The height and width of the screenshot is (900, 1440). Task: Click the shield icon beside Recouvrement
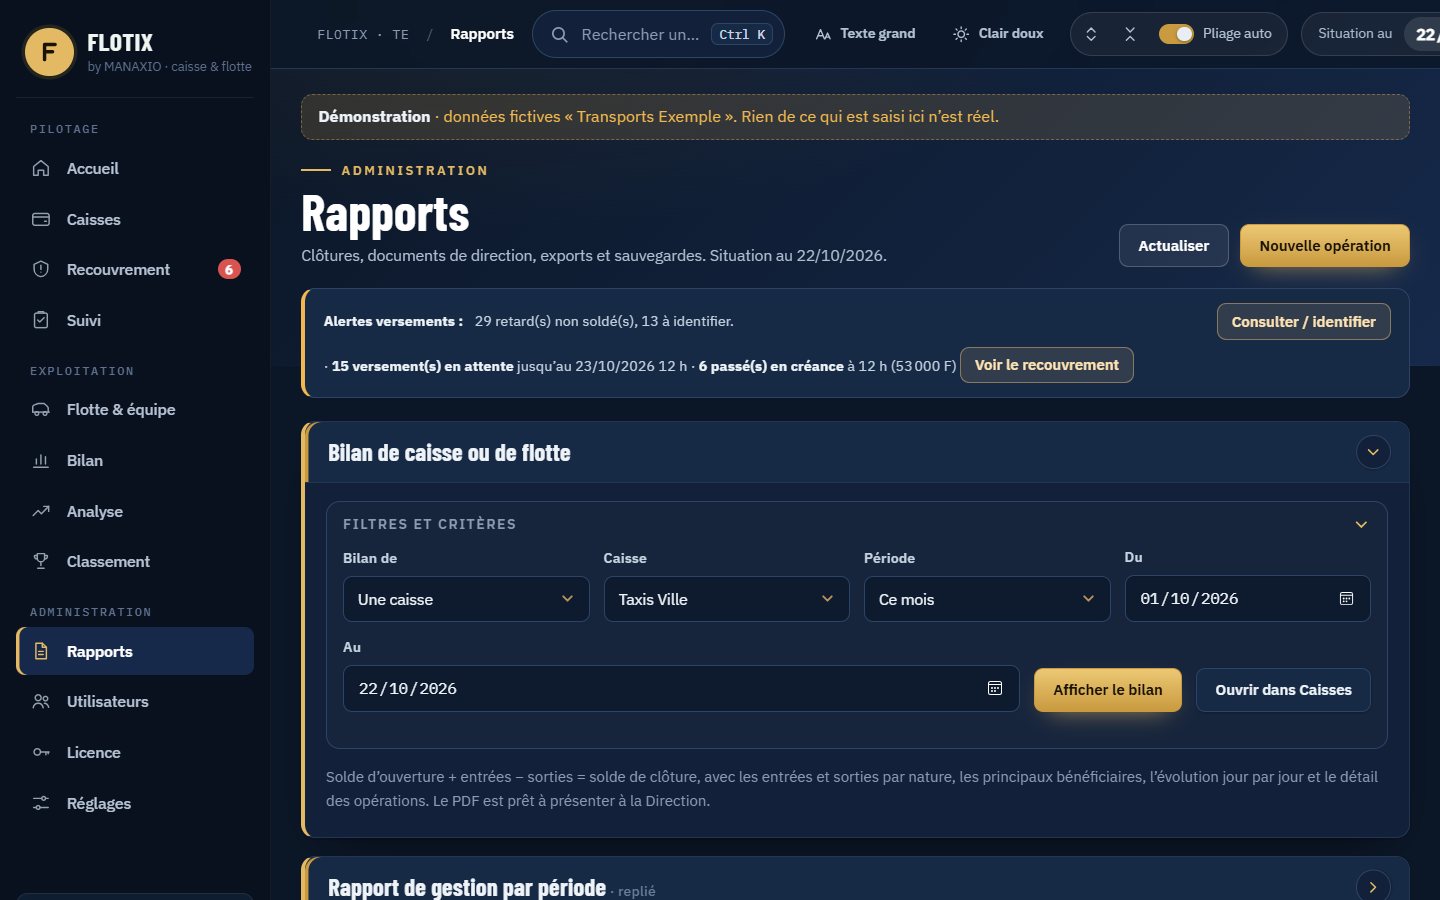(41, 269)
